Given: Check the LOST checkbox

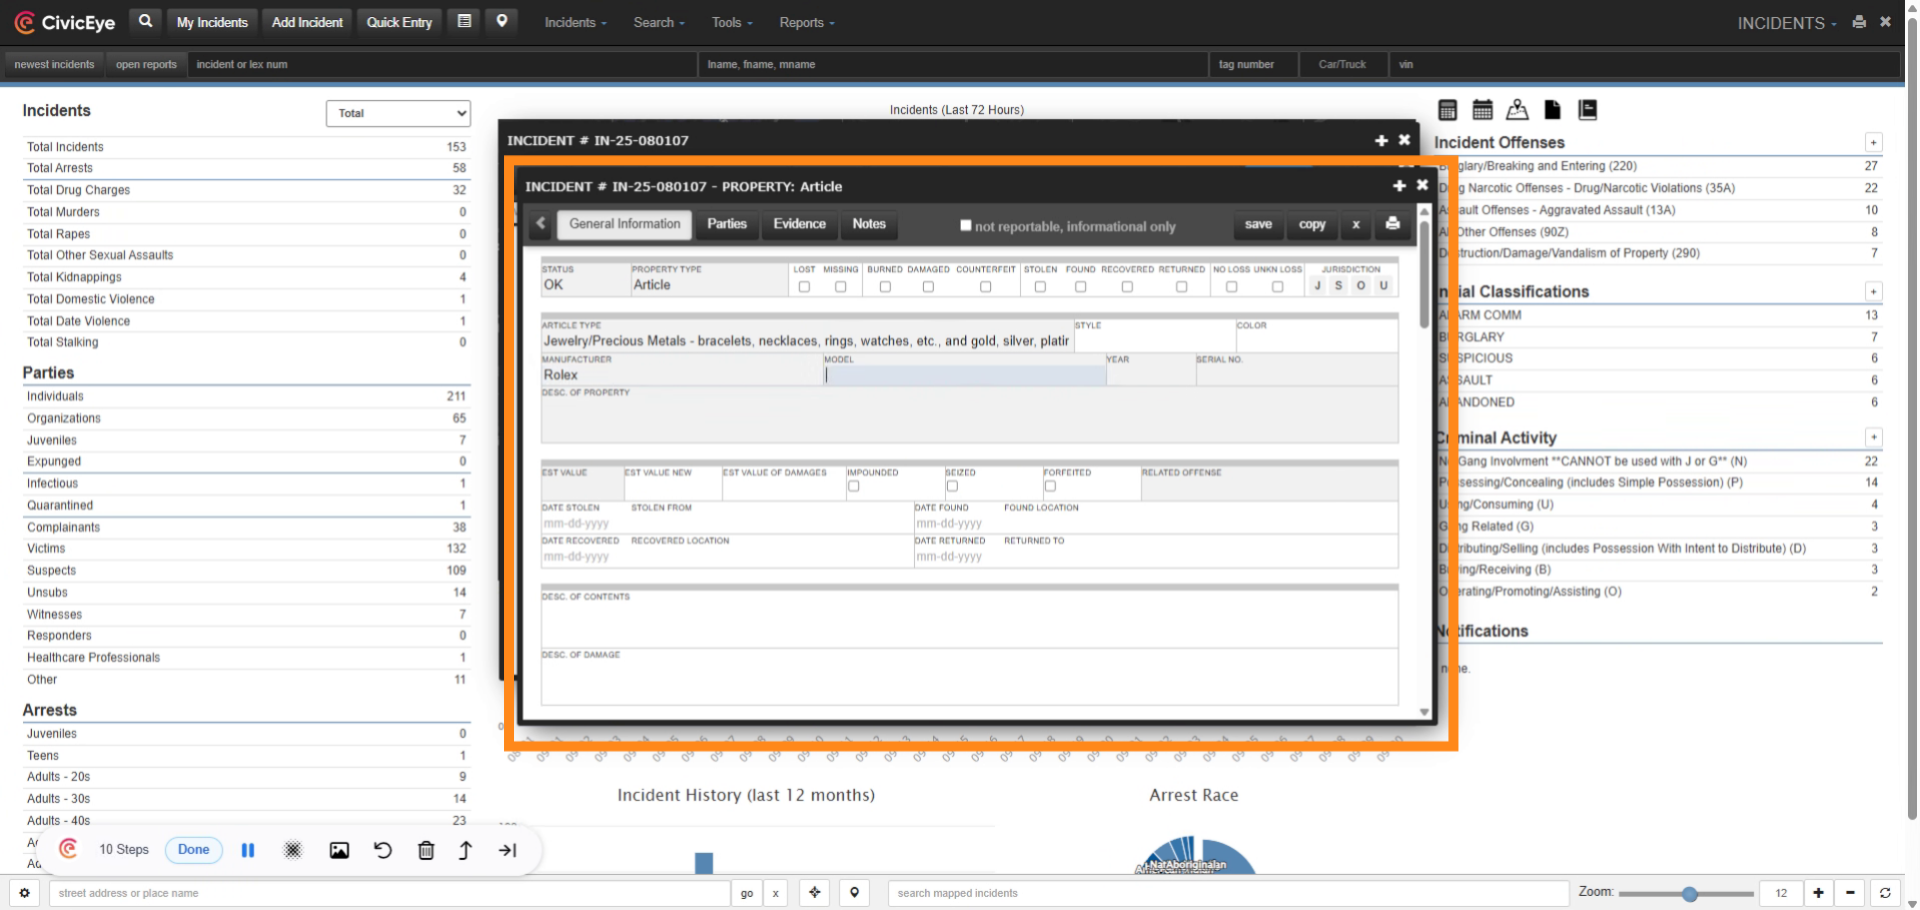Looking at the screenshot, I should point(804,287).
